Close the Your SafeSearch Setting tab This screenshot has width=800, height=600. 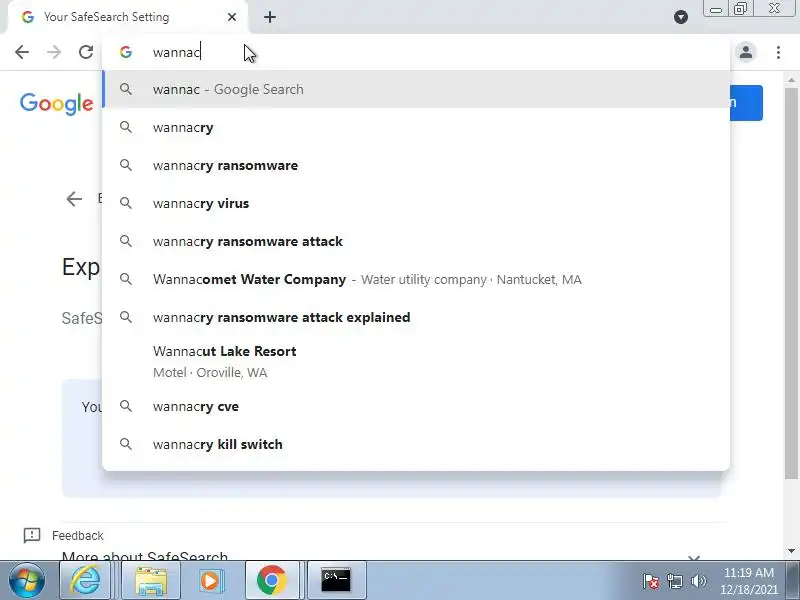tap(232, 17)
